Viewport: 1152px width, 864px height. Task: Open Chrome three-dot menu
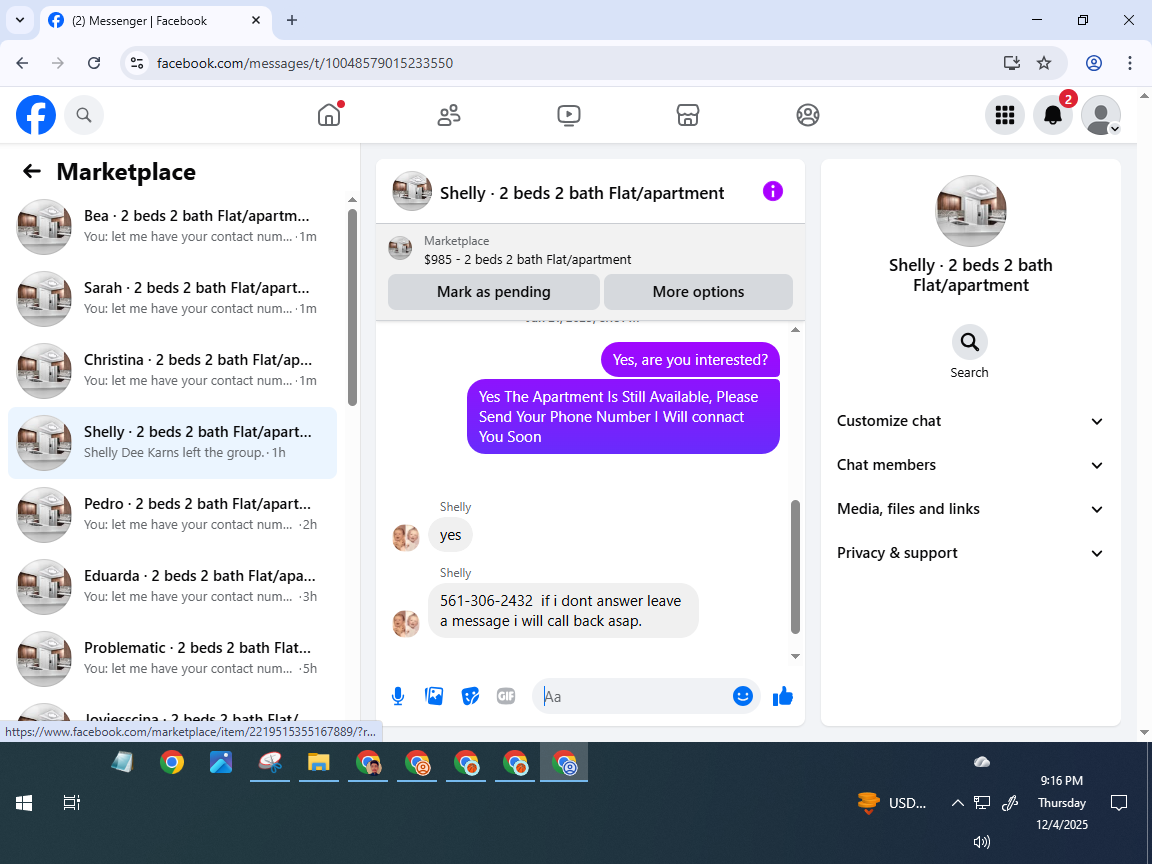[x=1130, y=63]
